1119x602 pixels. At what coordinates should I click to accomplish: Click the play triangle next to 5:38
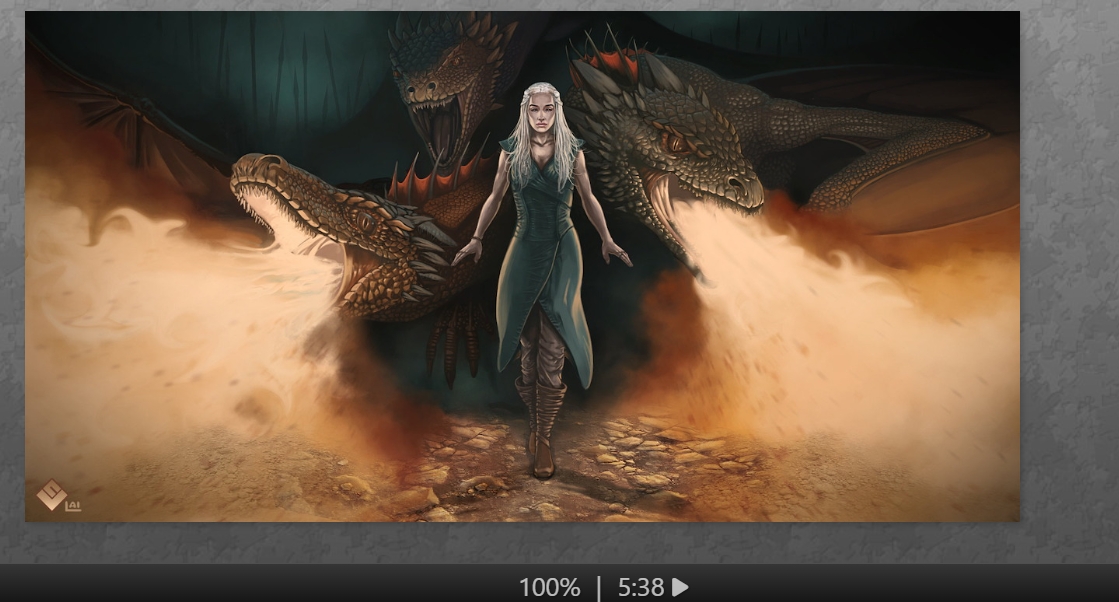[681, 587]
